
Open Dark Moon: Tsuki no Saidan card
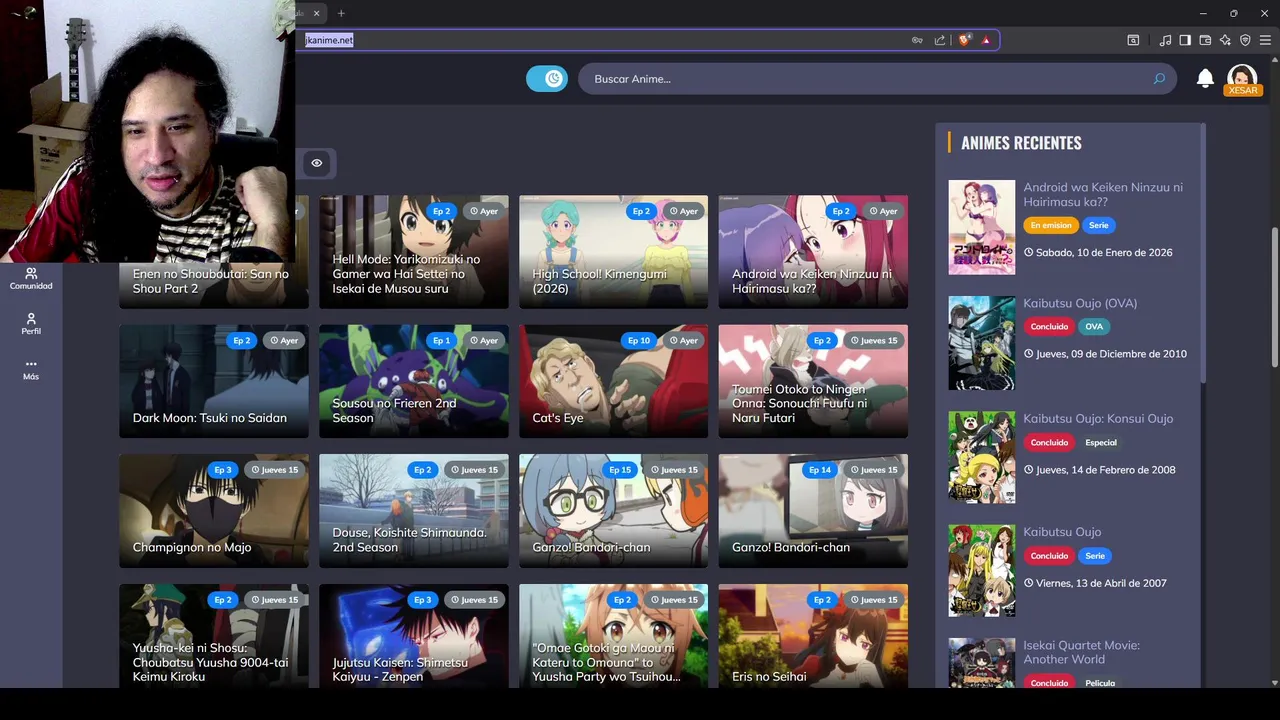coord(214,381)
